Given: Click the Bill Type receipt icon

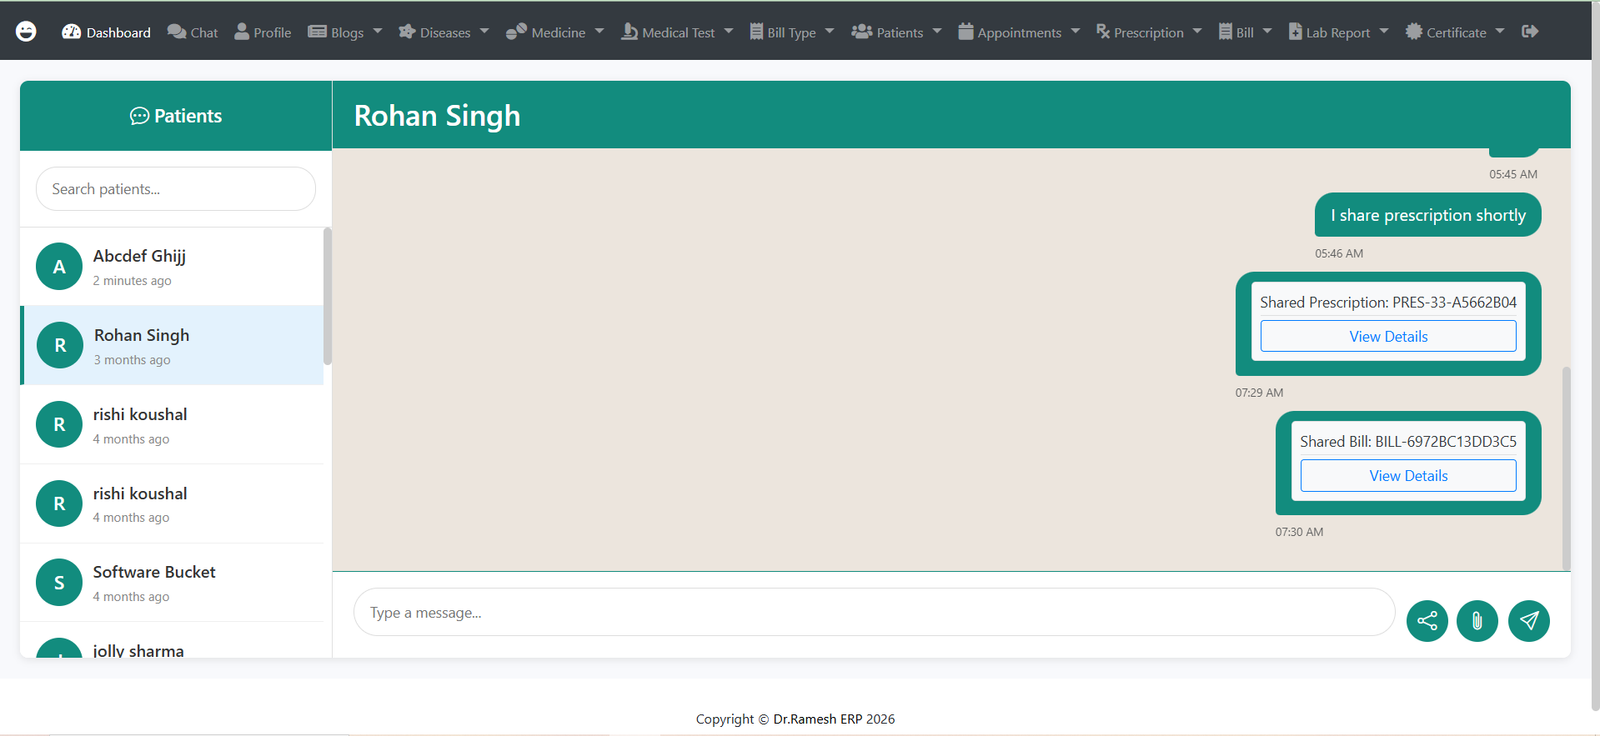Looking at the screenshot, I should 757,32.
